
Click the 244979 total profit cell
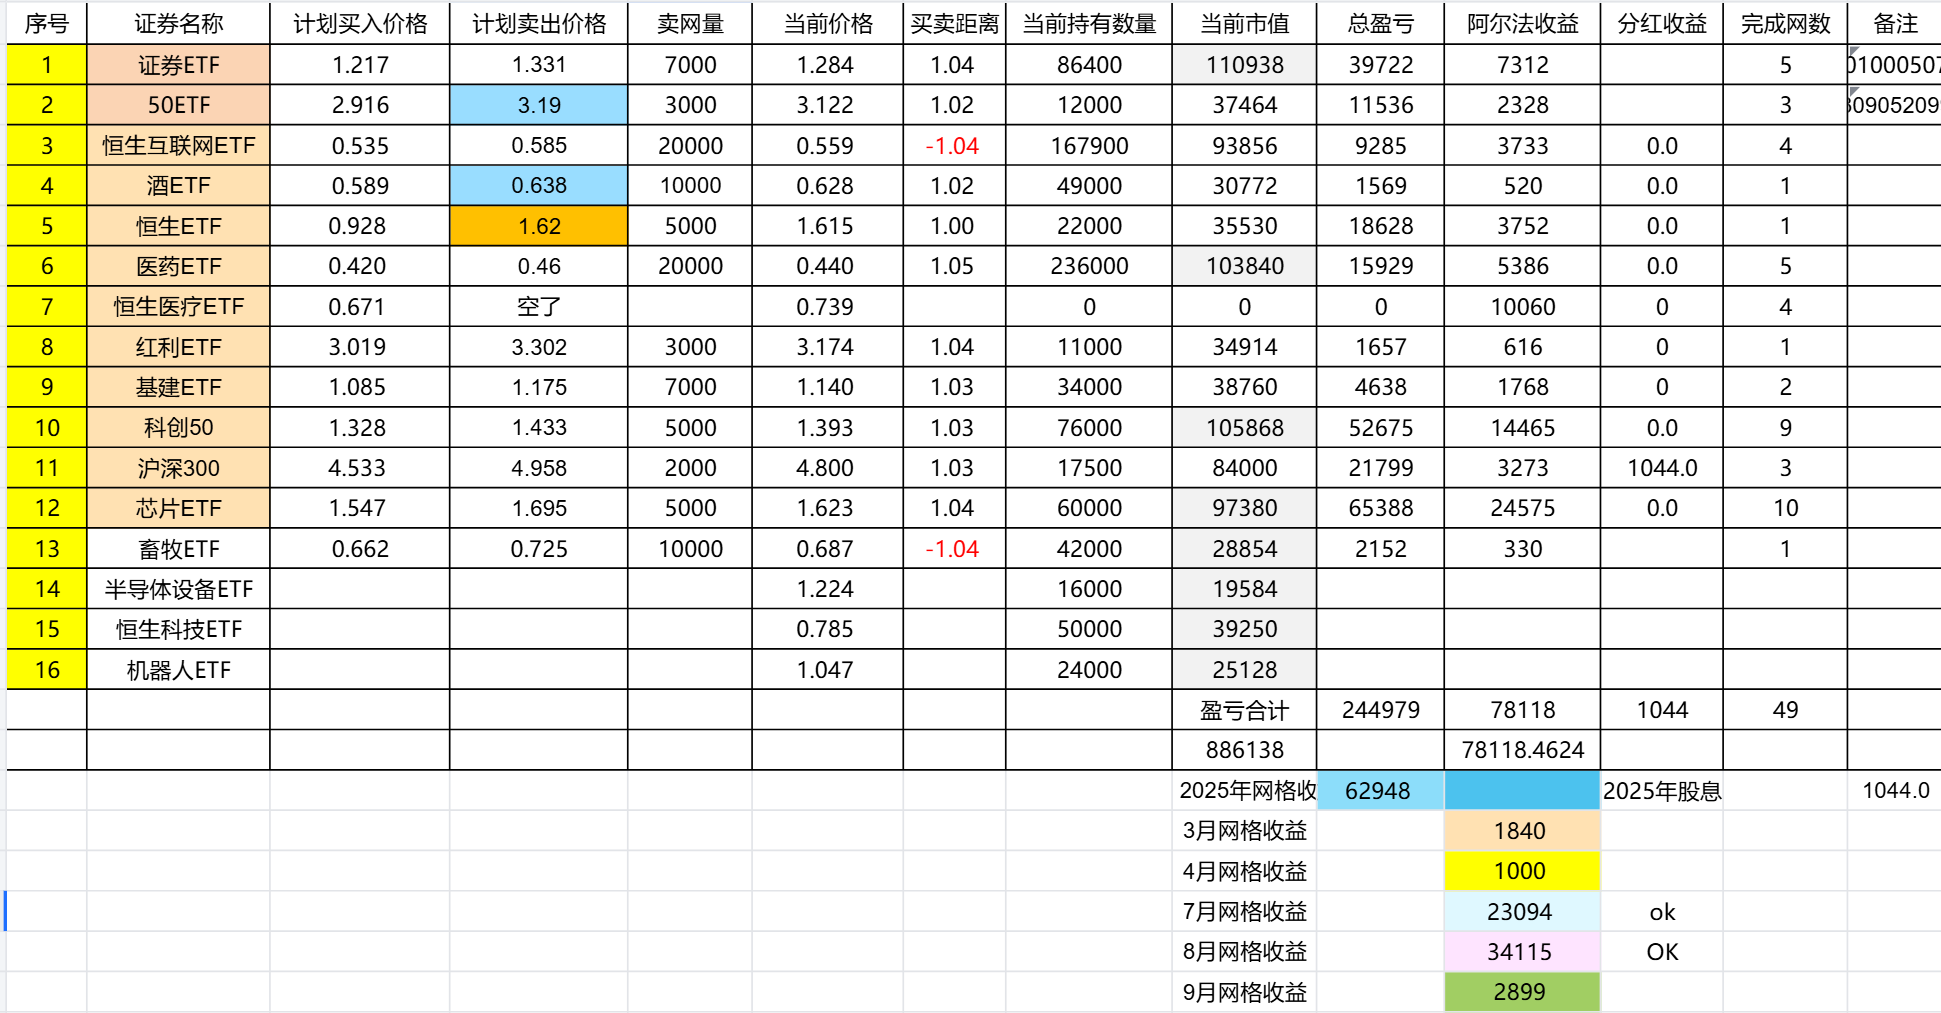[x=1380, y=710]
